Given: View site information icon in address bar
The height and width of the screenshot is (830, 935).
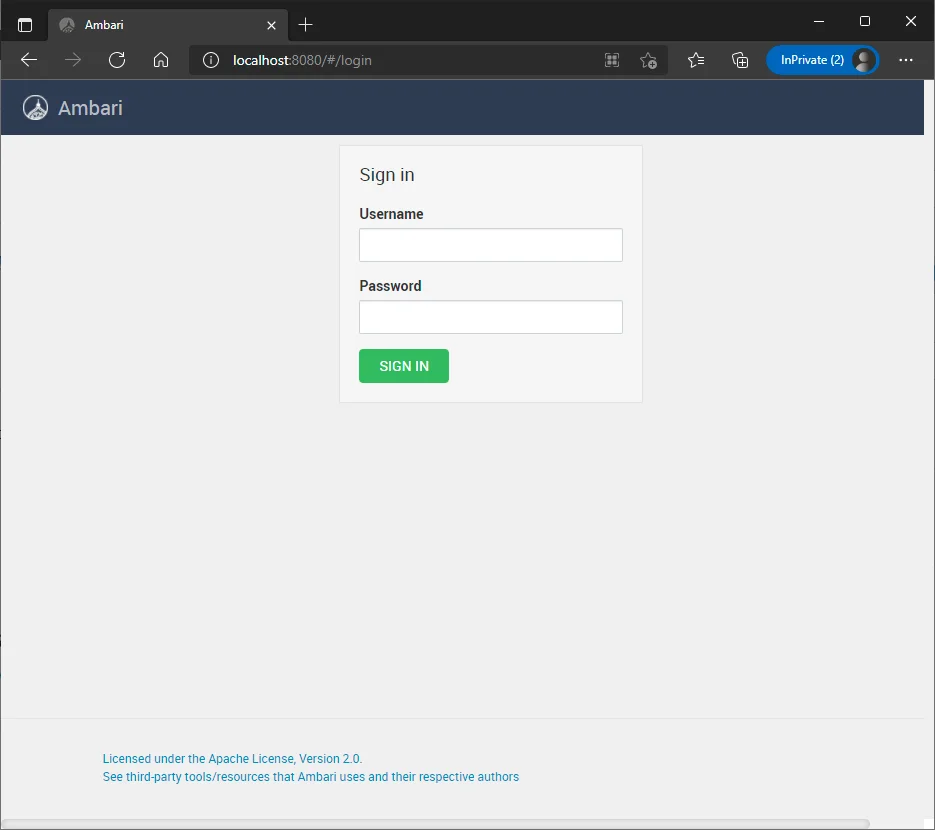Looking at the screenshot, I should click(x=211, y=60).
